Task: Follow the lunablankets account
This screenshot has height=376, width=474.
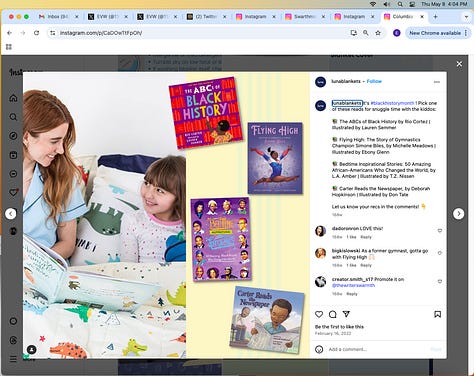Action: pyautogui.click(x=374, y=81)
